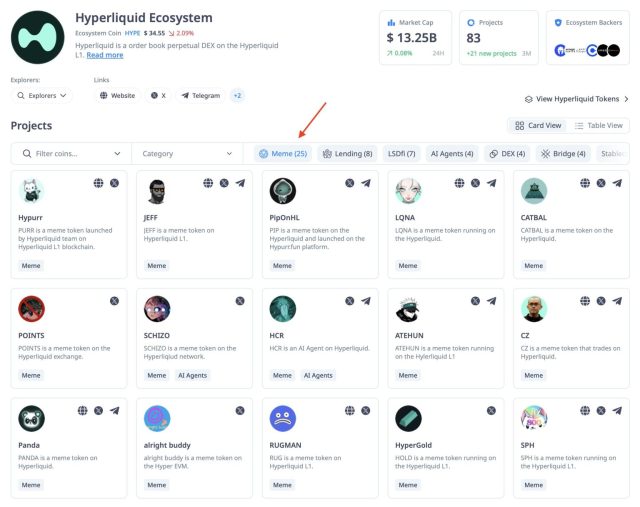Show the +2 additional links

click(x=237, y=96)
